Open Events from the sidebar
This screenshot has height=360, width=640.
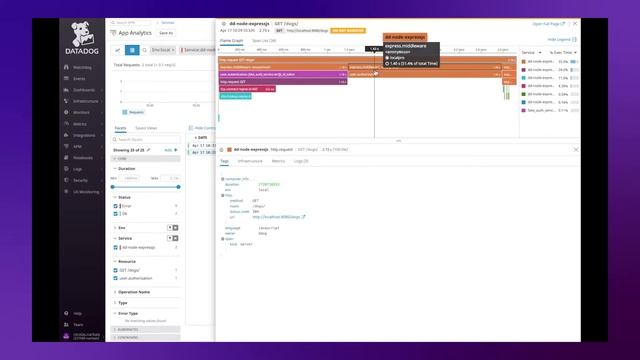(x=79, y=78)
